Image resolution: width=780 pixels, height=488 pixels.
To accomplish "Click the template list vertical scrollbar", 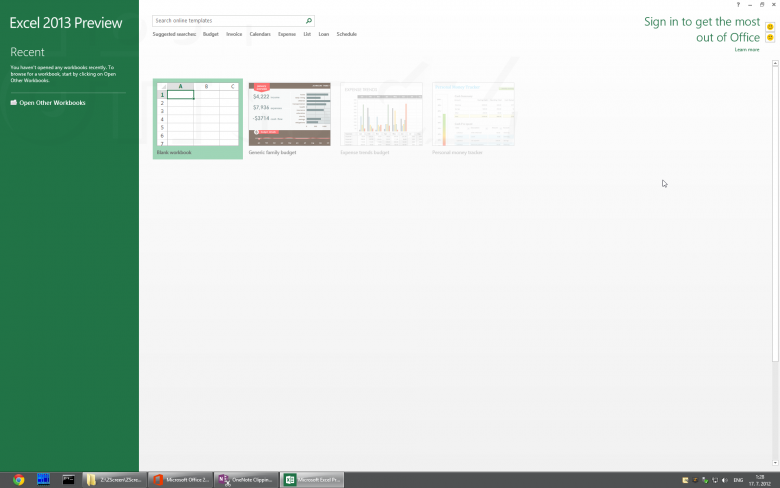I will tap(775, 214).
